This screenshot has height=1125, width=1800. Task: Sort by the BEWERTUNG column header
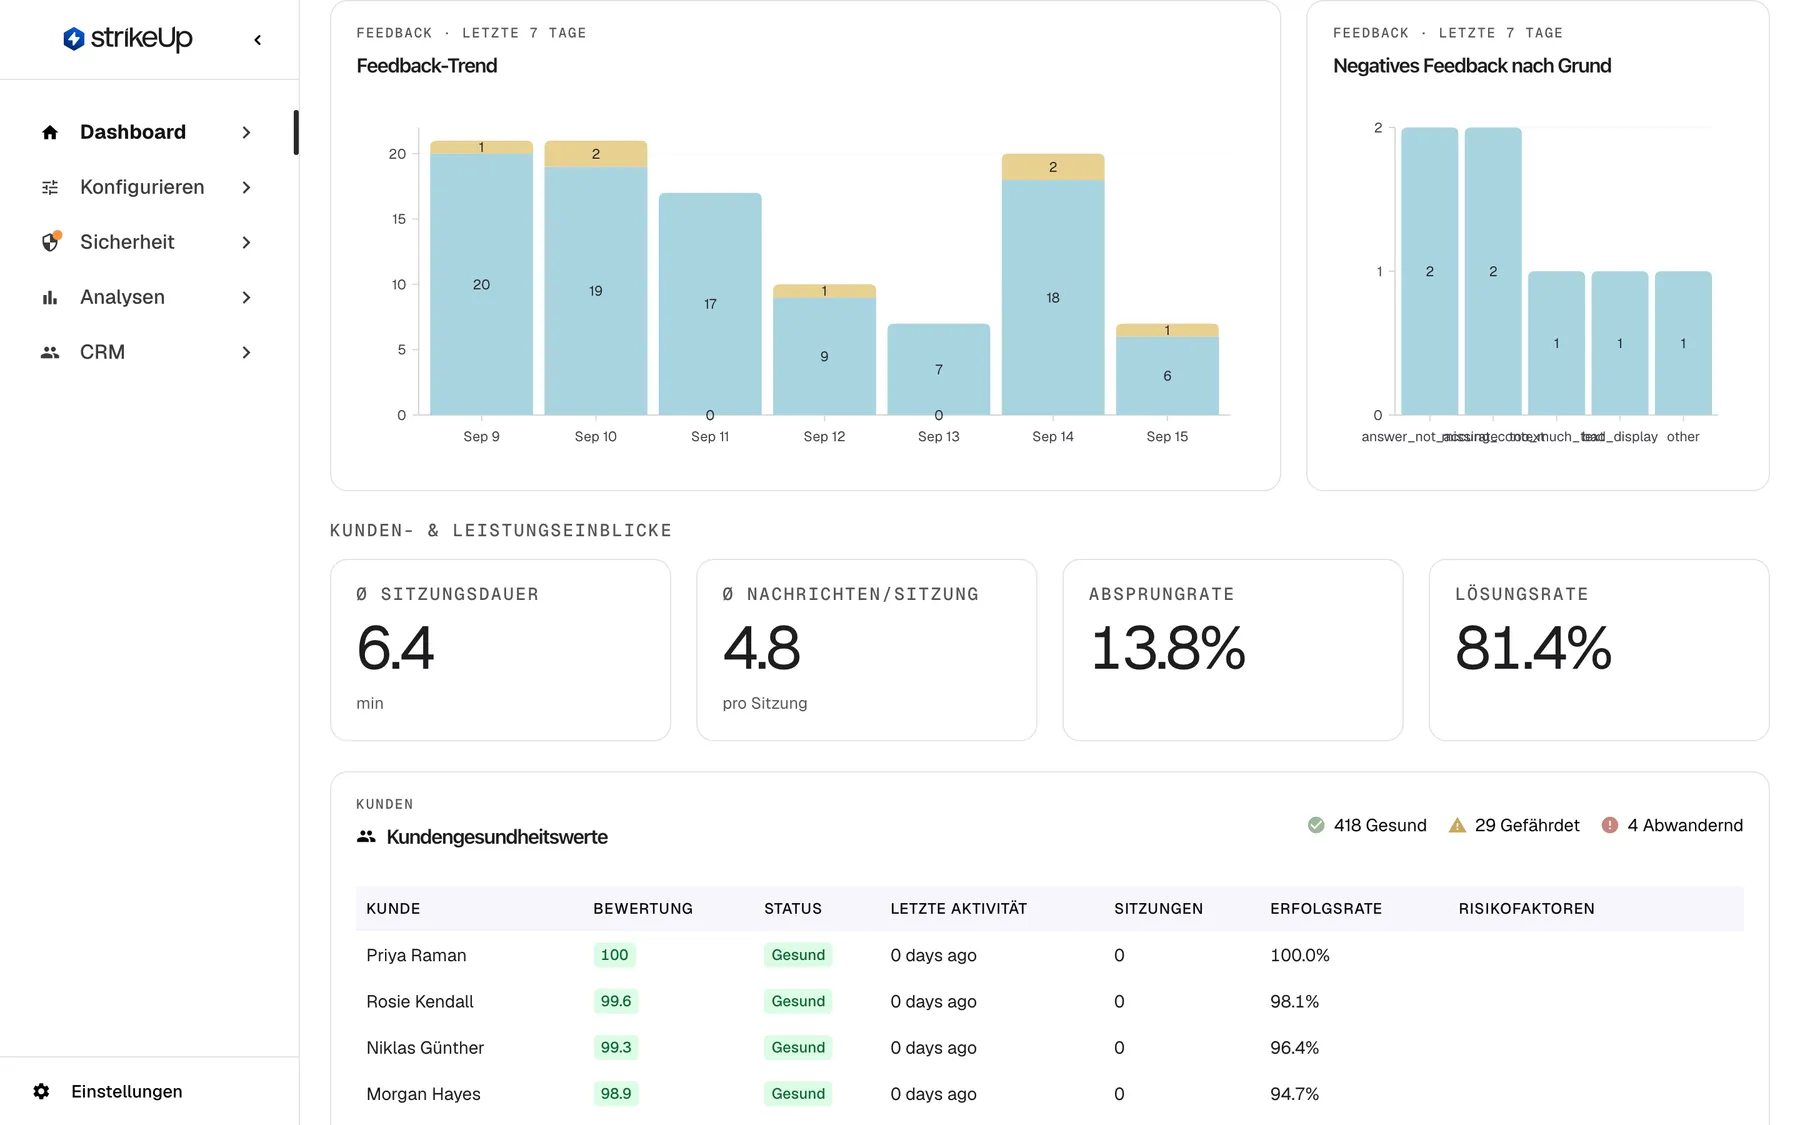[x=643, y=908]
